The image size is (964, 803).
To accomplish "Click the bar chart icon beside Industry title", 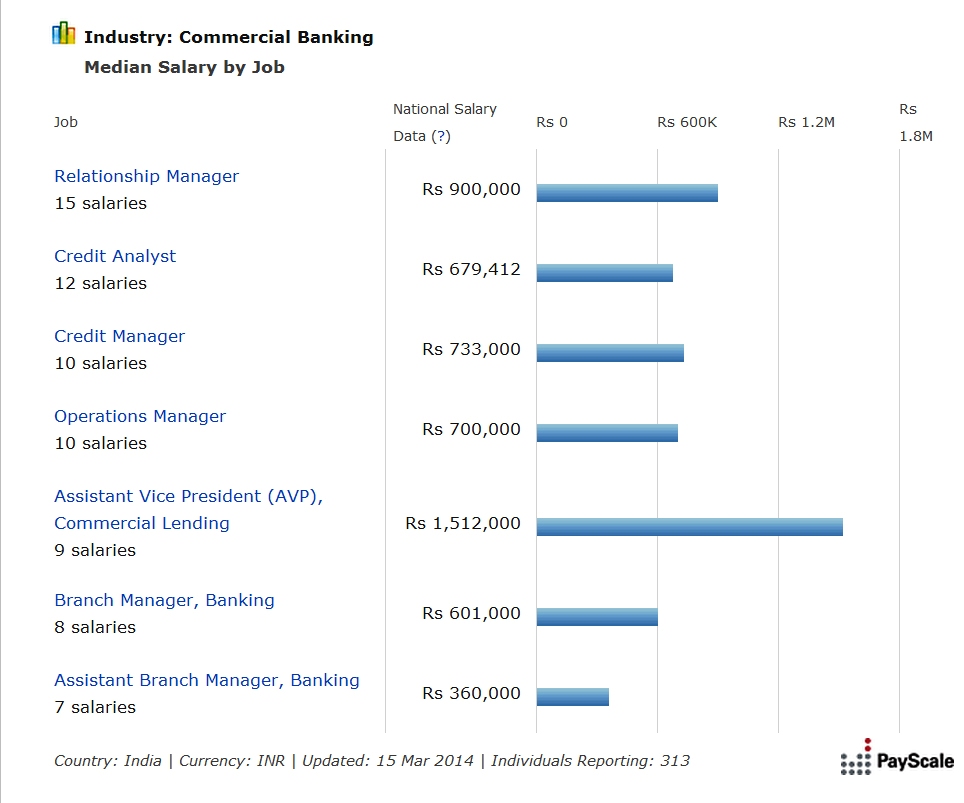I will click(x=63, y=35).
